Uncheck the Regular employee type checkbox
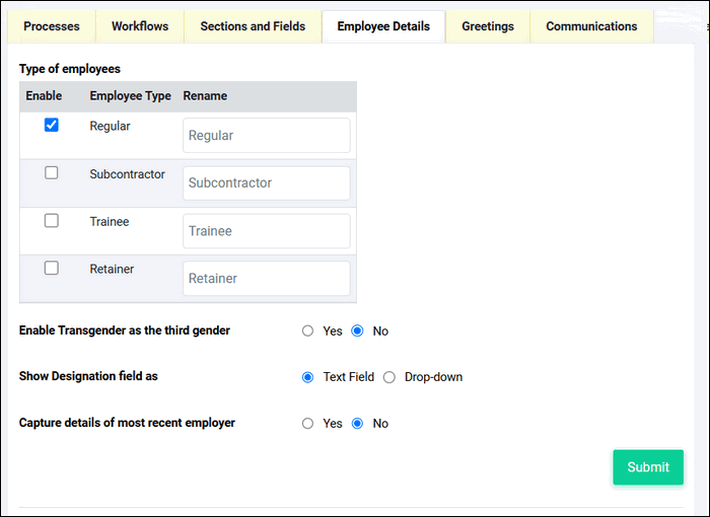Screen dimensions: 710x517 point(51,125)
